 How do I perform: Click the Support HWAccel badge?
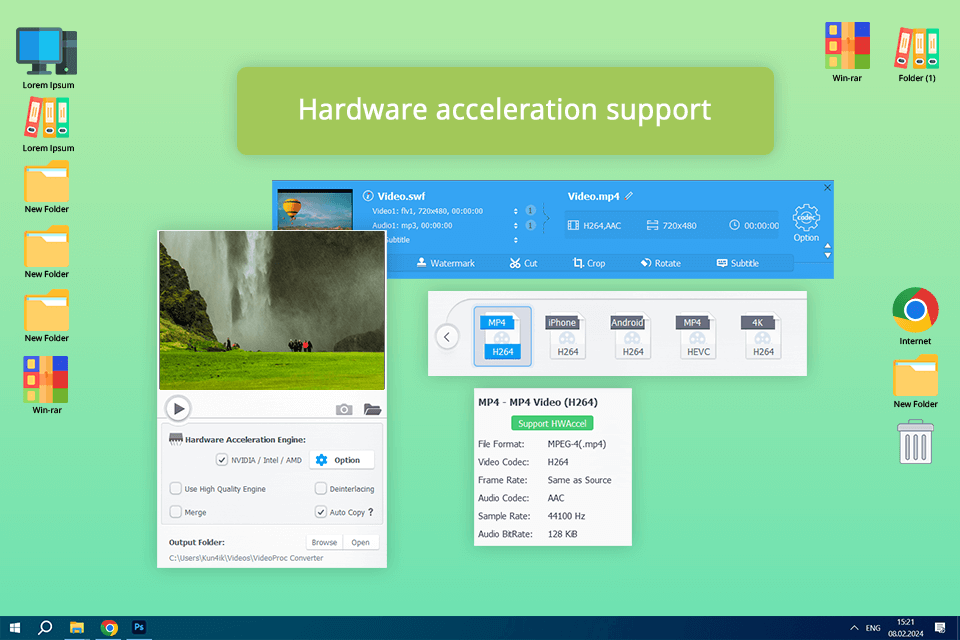point(552,423)
